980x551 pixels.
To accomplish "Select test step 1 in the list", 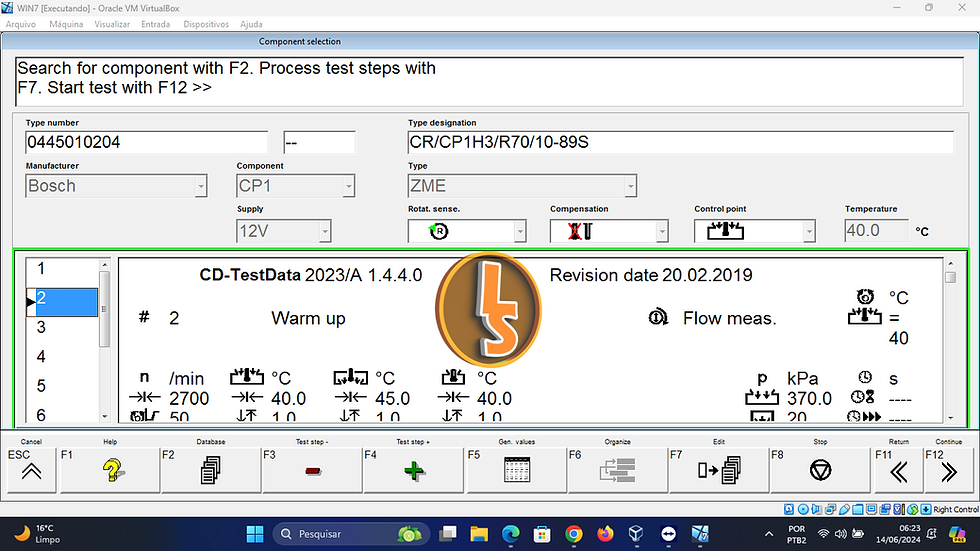I will [x=62, y=269].
